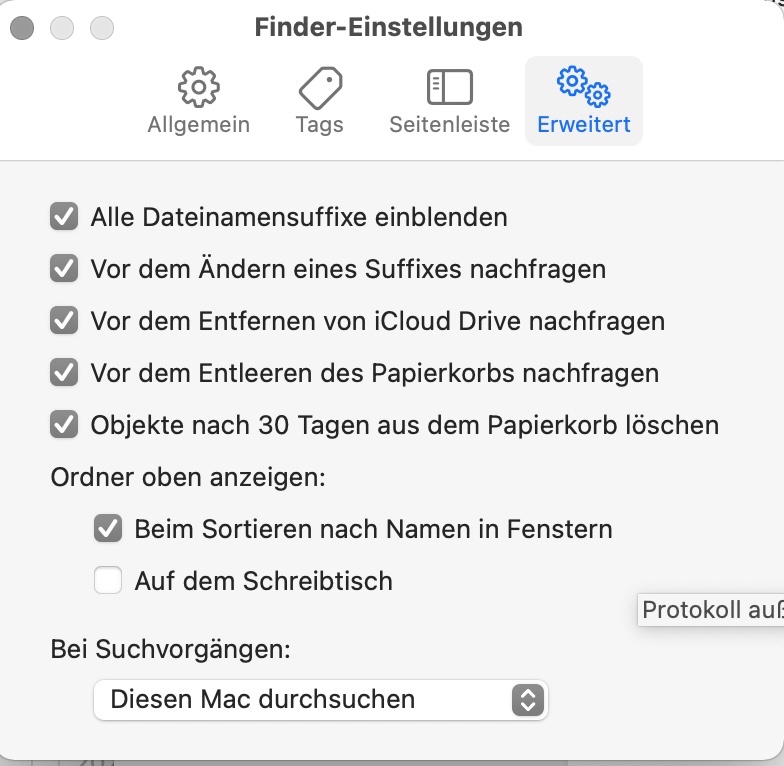Disable Alle Dateinamensuffixe einblenden checkbox
This screenshot has width=784, height=766.
64,216
